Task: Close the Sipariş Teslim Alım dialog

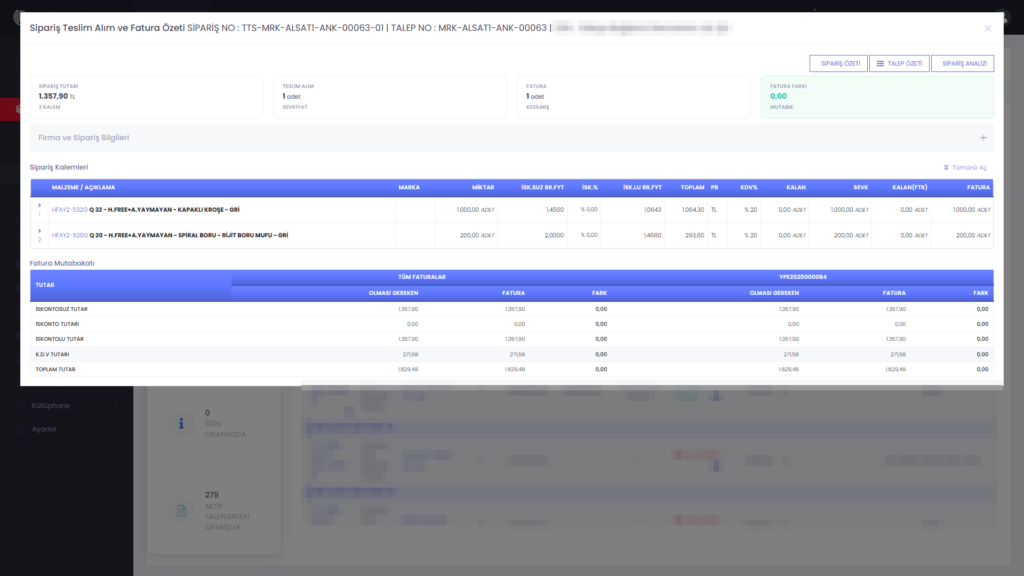Action: [x=987, y=29]
